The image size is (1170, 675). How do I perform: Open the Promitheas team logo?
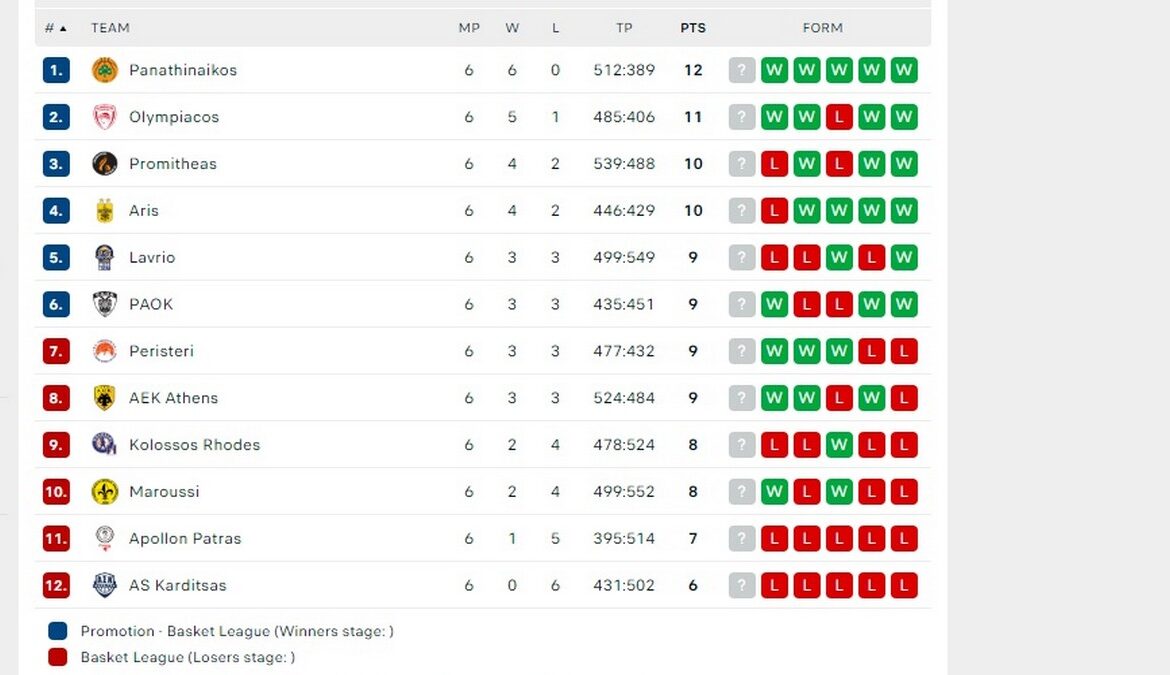[105, 164]
